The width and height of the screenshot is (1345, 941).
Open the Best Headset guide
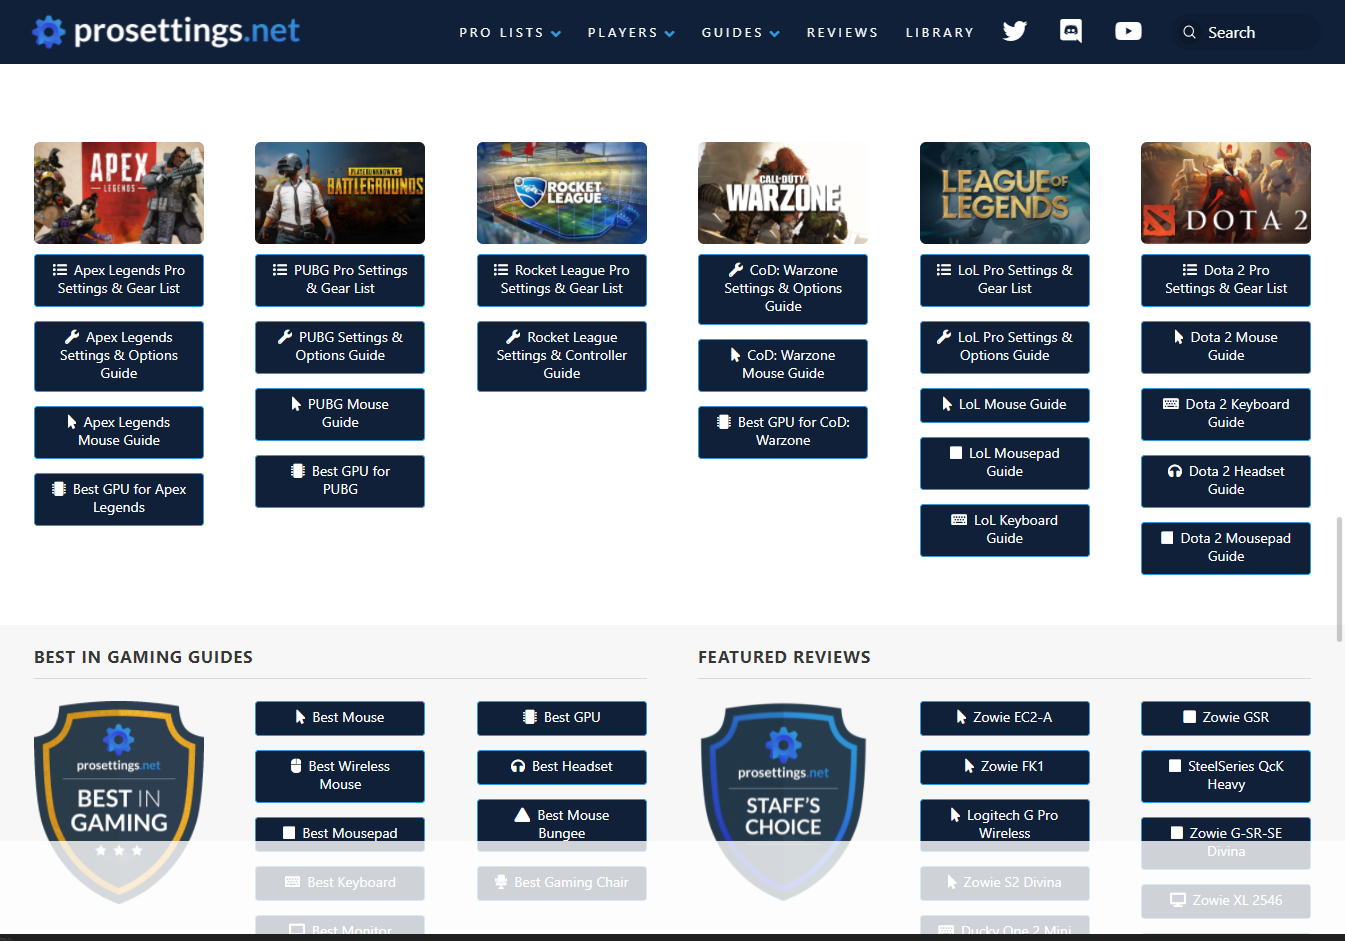tap(562, 767)
